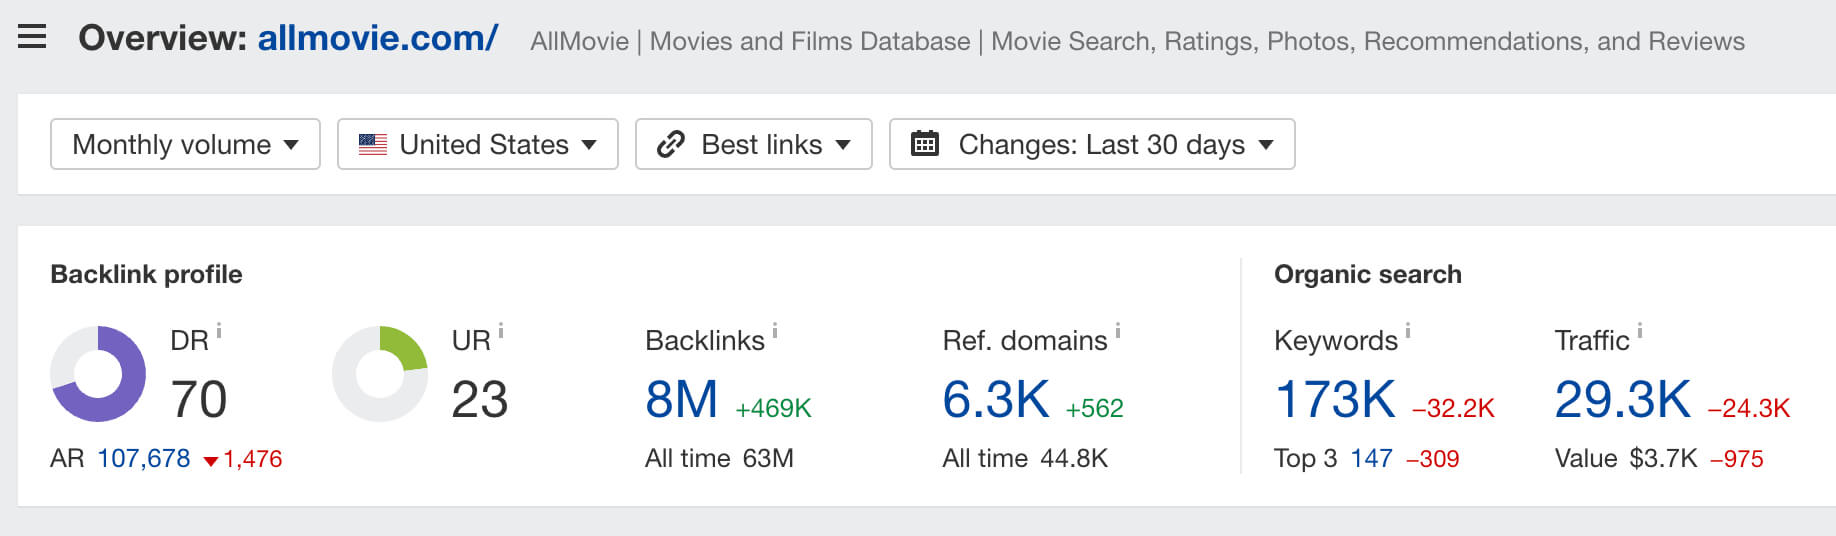1836x536 pixels.
Task: Click the 173K organic keywords value
Action: pos(1334,400)
